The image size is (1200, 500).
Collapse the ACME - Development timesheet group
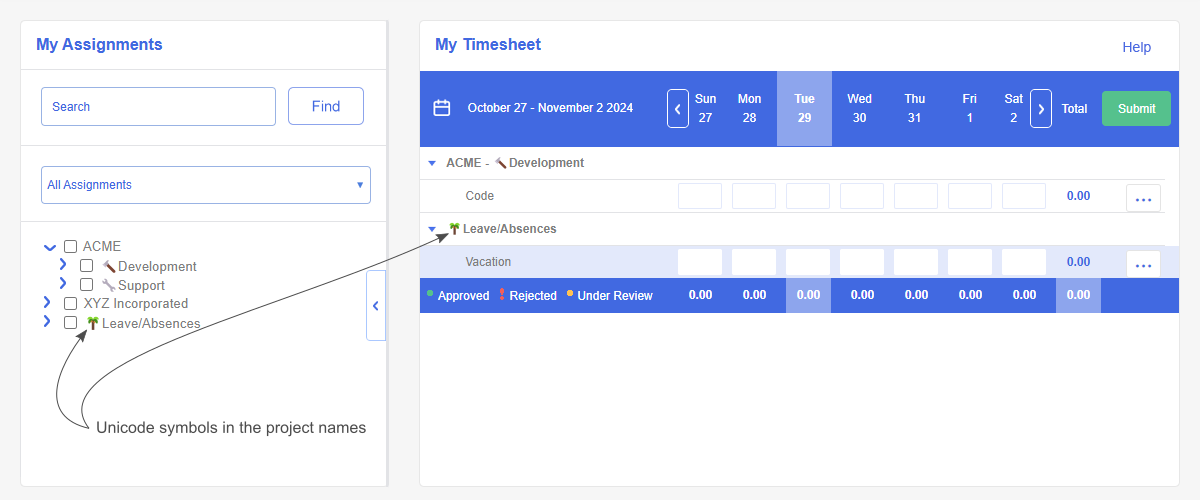[x=432, y=163]
